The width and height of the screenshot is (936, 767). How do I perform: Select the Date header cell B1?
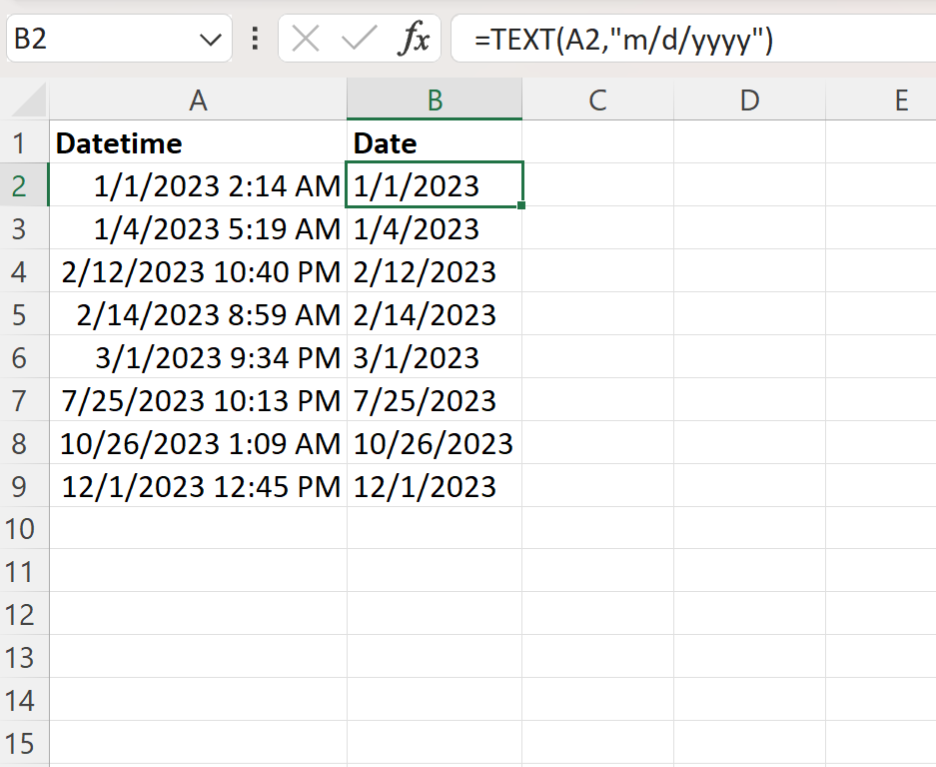[x=434, y=143]
